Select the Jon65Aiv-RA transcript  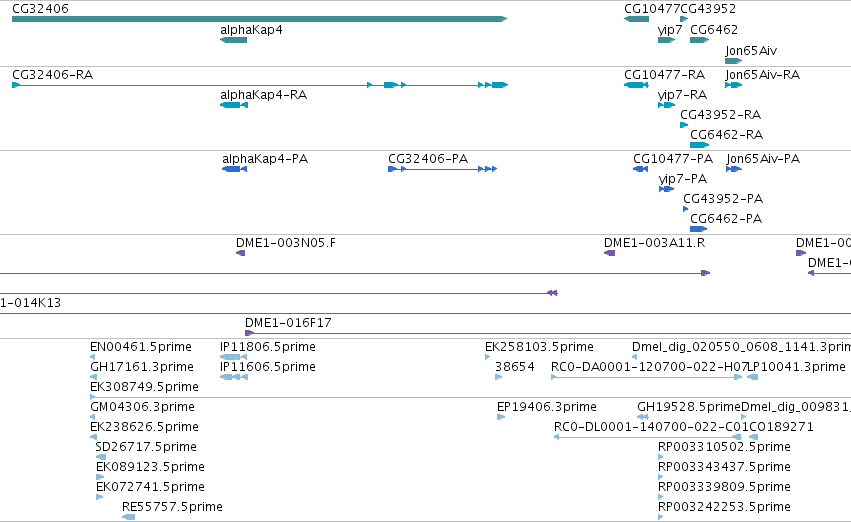(733, 85)
